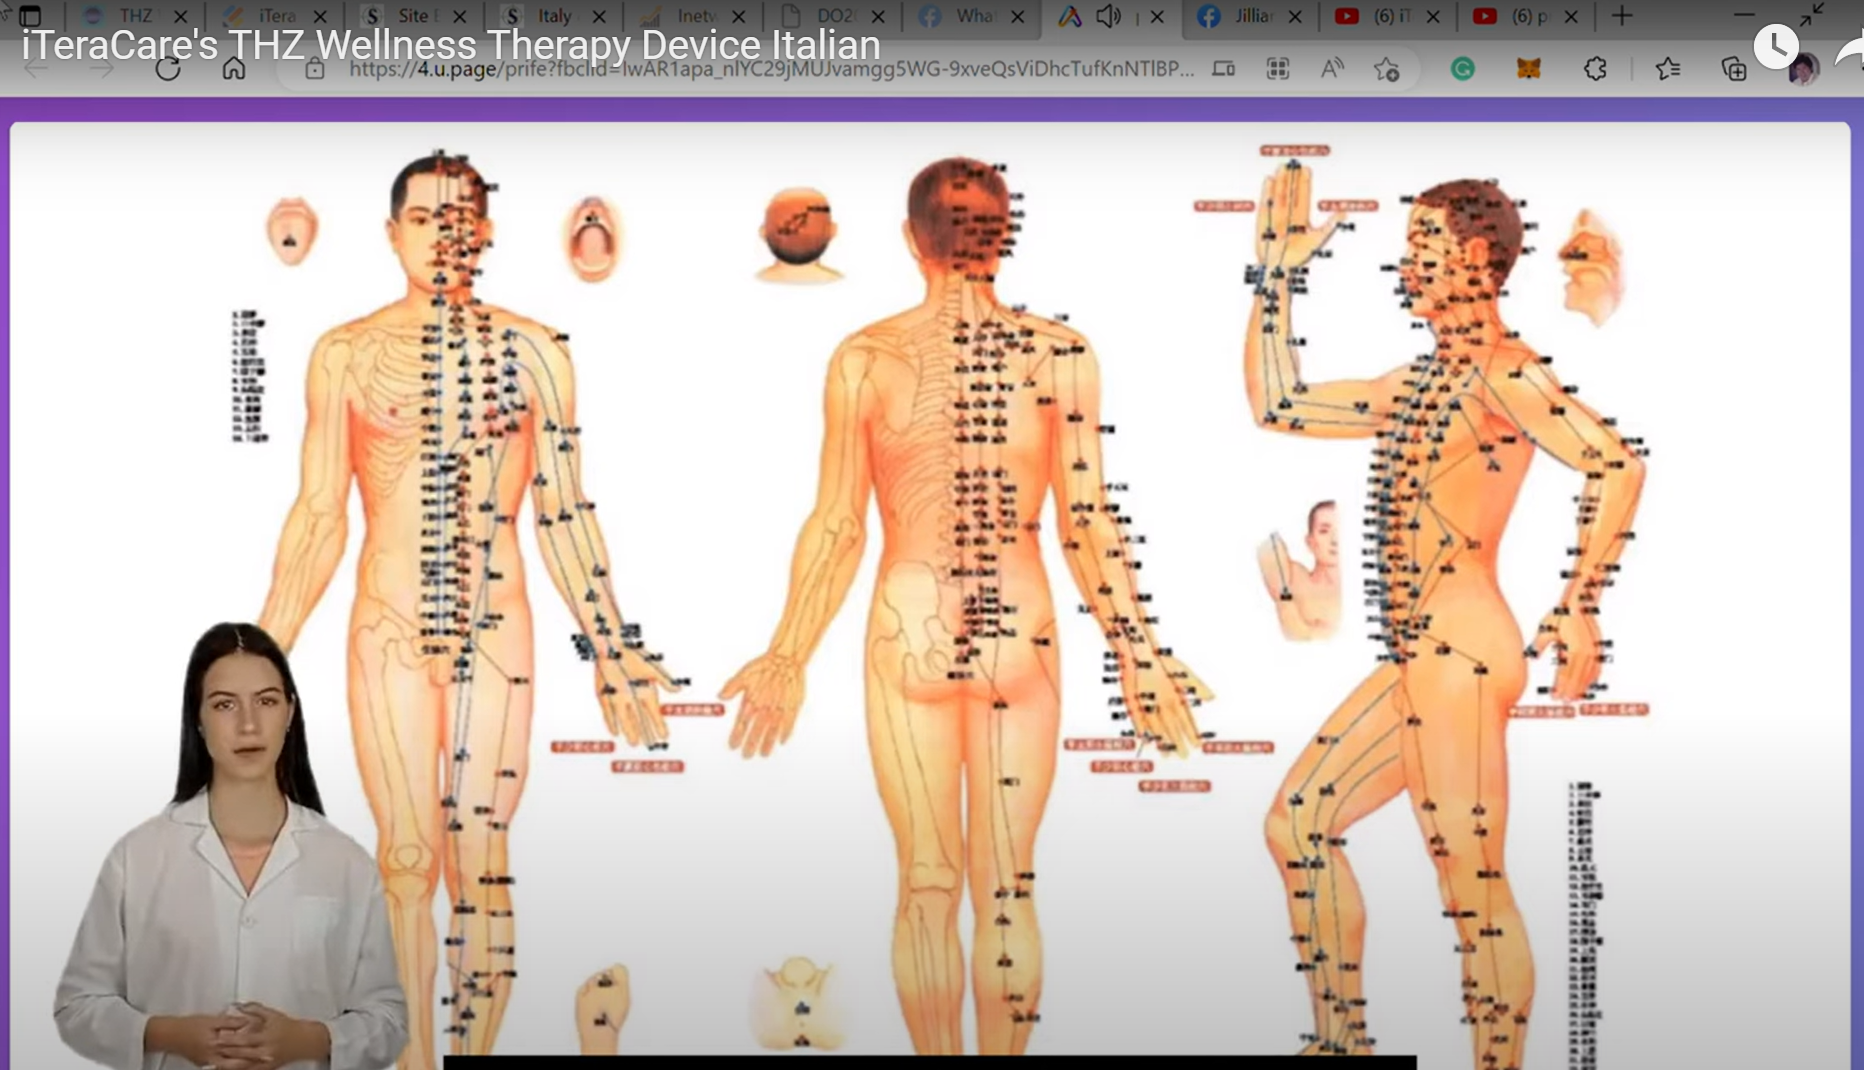Click the iTeraCare video title link

tap(450, 46)
